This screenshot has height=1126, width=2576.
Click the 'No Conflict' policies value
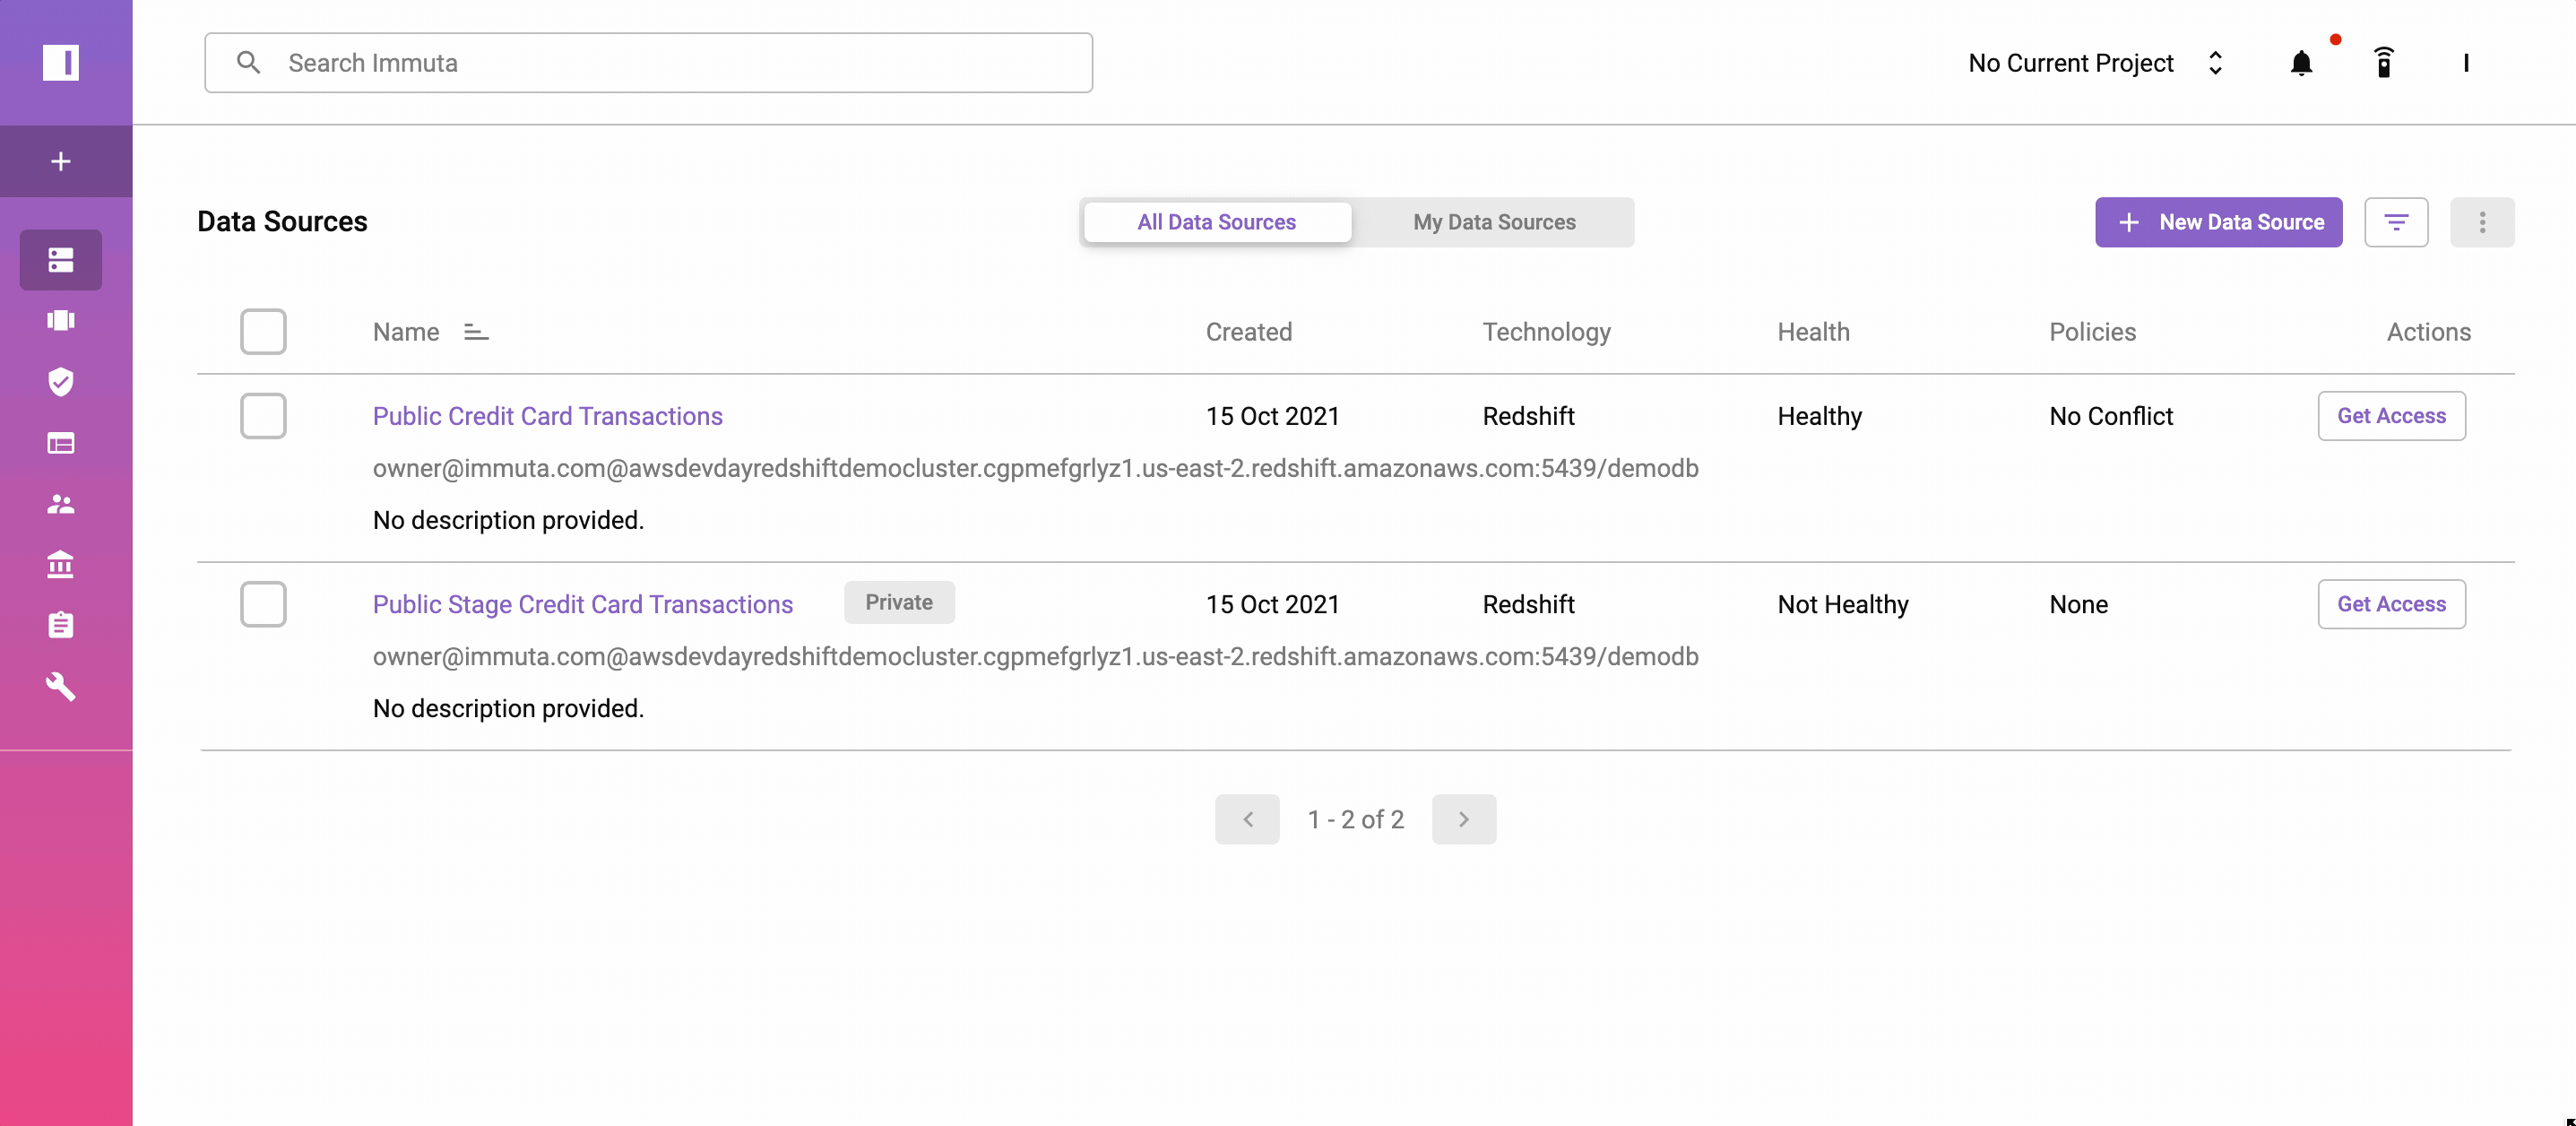(x=2111, y=416)
